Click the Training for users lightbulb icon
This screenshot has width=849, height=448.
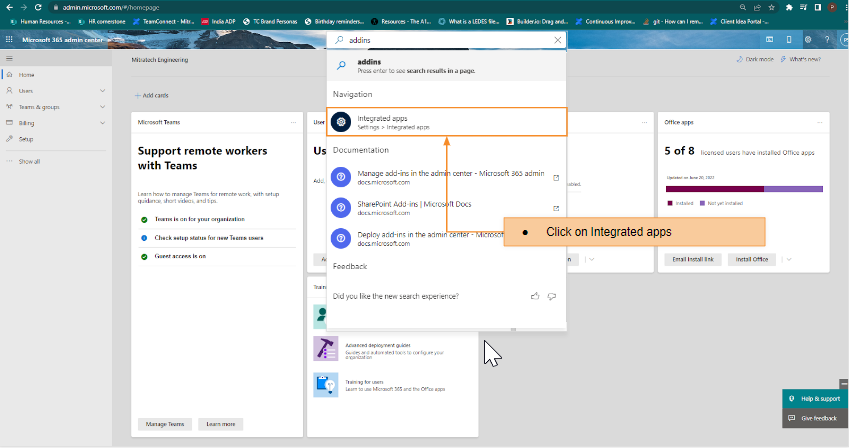coord(325,385)
